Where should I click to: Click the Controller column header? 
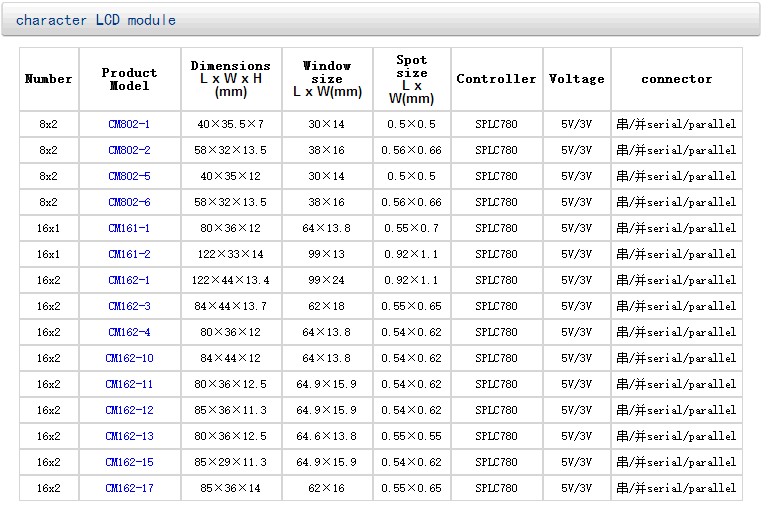click(x=496, y=79)
